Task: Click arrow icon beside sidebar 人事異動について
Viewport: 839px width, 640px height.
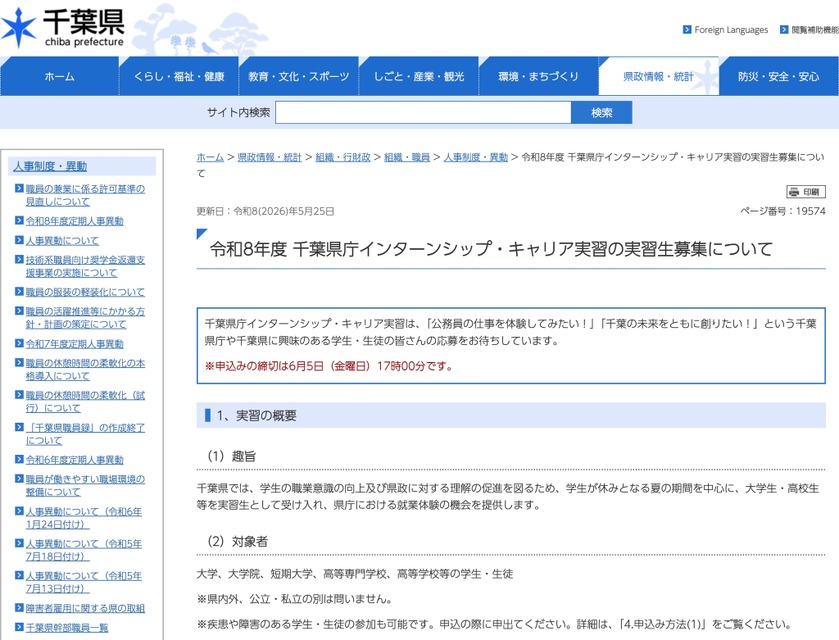Action: point(19,240)
